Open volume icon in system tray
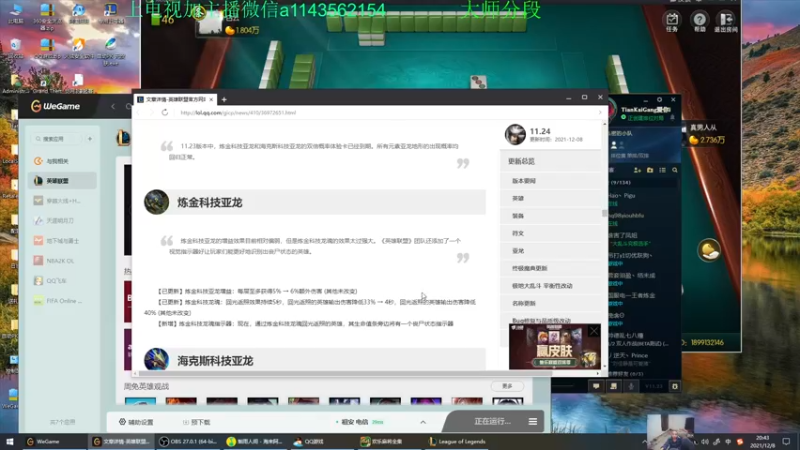 tap(705, 442)
